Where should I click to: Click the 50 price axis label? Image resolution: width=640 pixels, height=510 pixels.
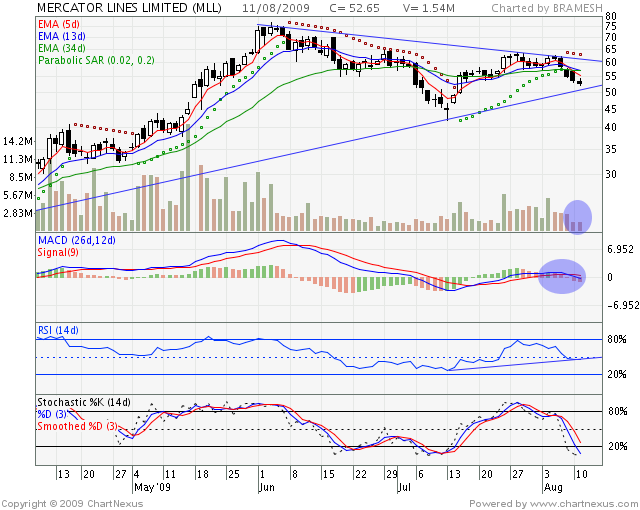611,93
